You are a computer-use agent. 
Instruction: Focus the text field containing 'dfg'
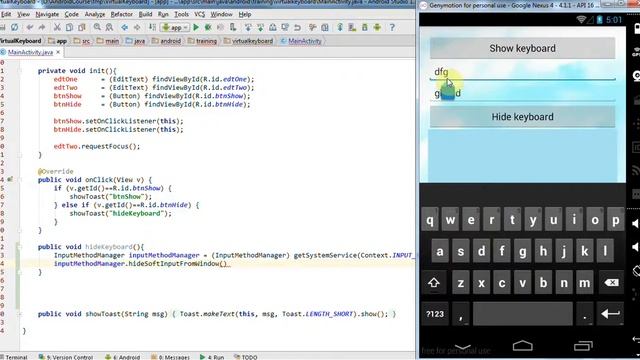pos(522,72)
